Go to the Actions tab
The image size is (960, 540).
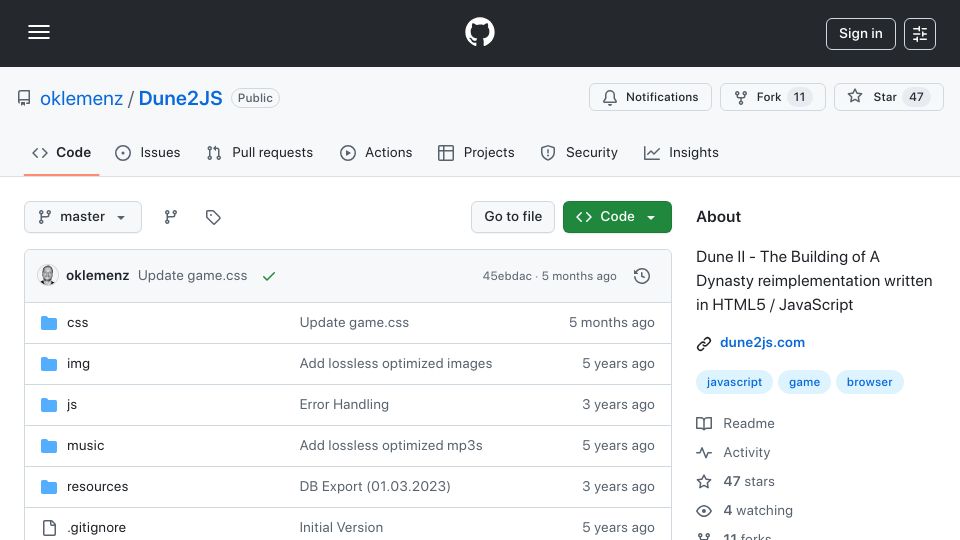(x=376, y=152)
